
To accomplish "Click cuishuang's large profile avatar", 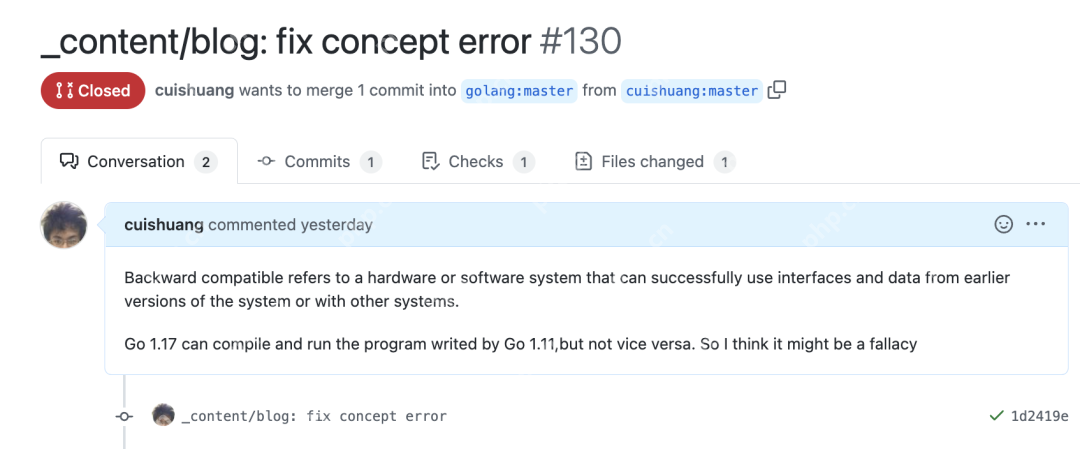I will [64, 225].
